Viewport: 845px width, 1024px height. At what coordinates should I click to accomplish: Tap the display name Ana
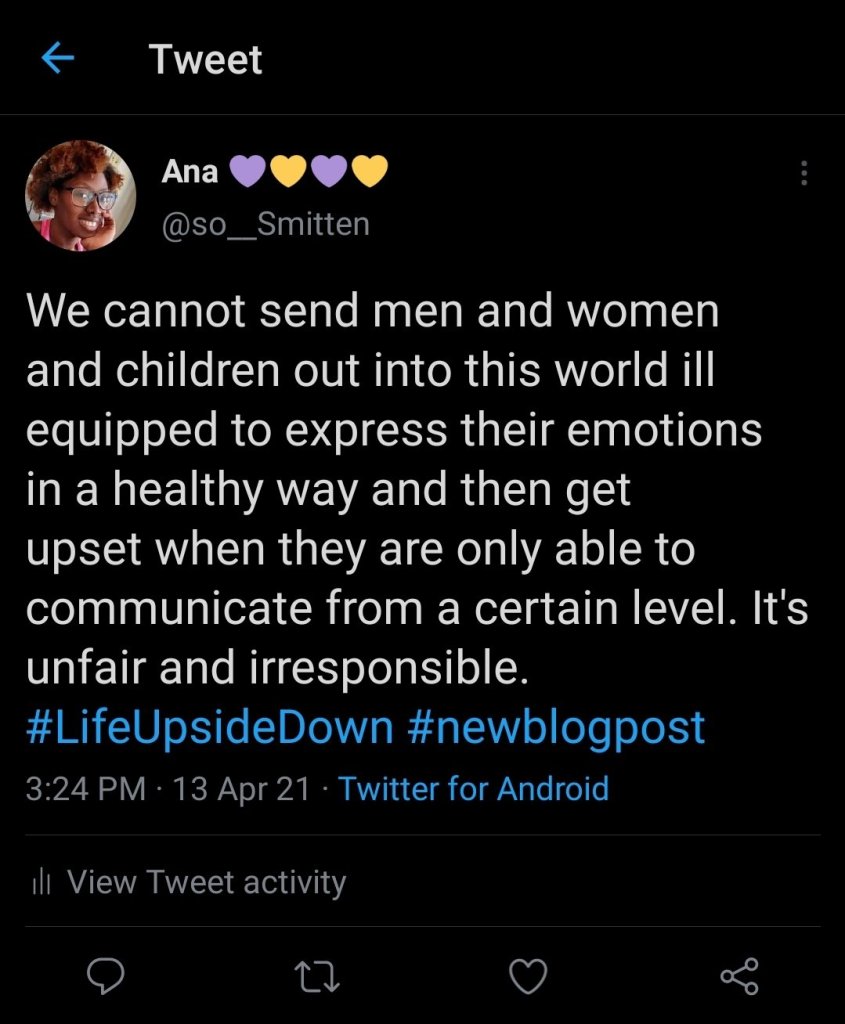click(x=189, y=172)
